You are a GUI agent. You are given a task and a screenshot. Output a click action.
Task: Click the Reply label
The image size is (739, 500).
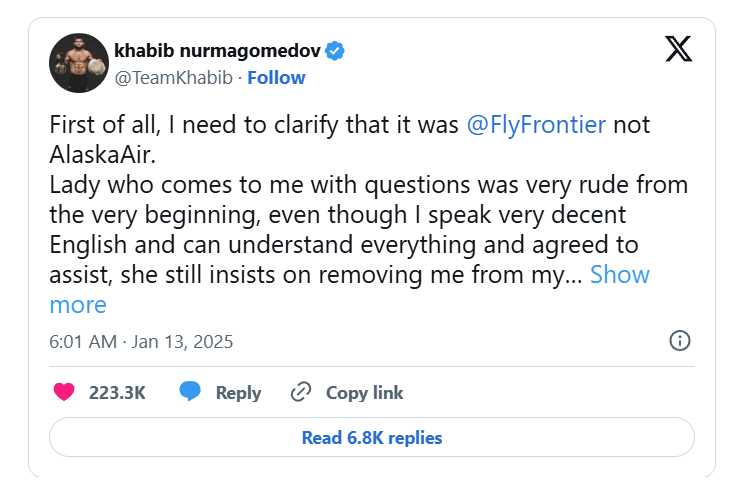pyautogui.click(x=238, y=393)
